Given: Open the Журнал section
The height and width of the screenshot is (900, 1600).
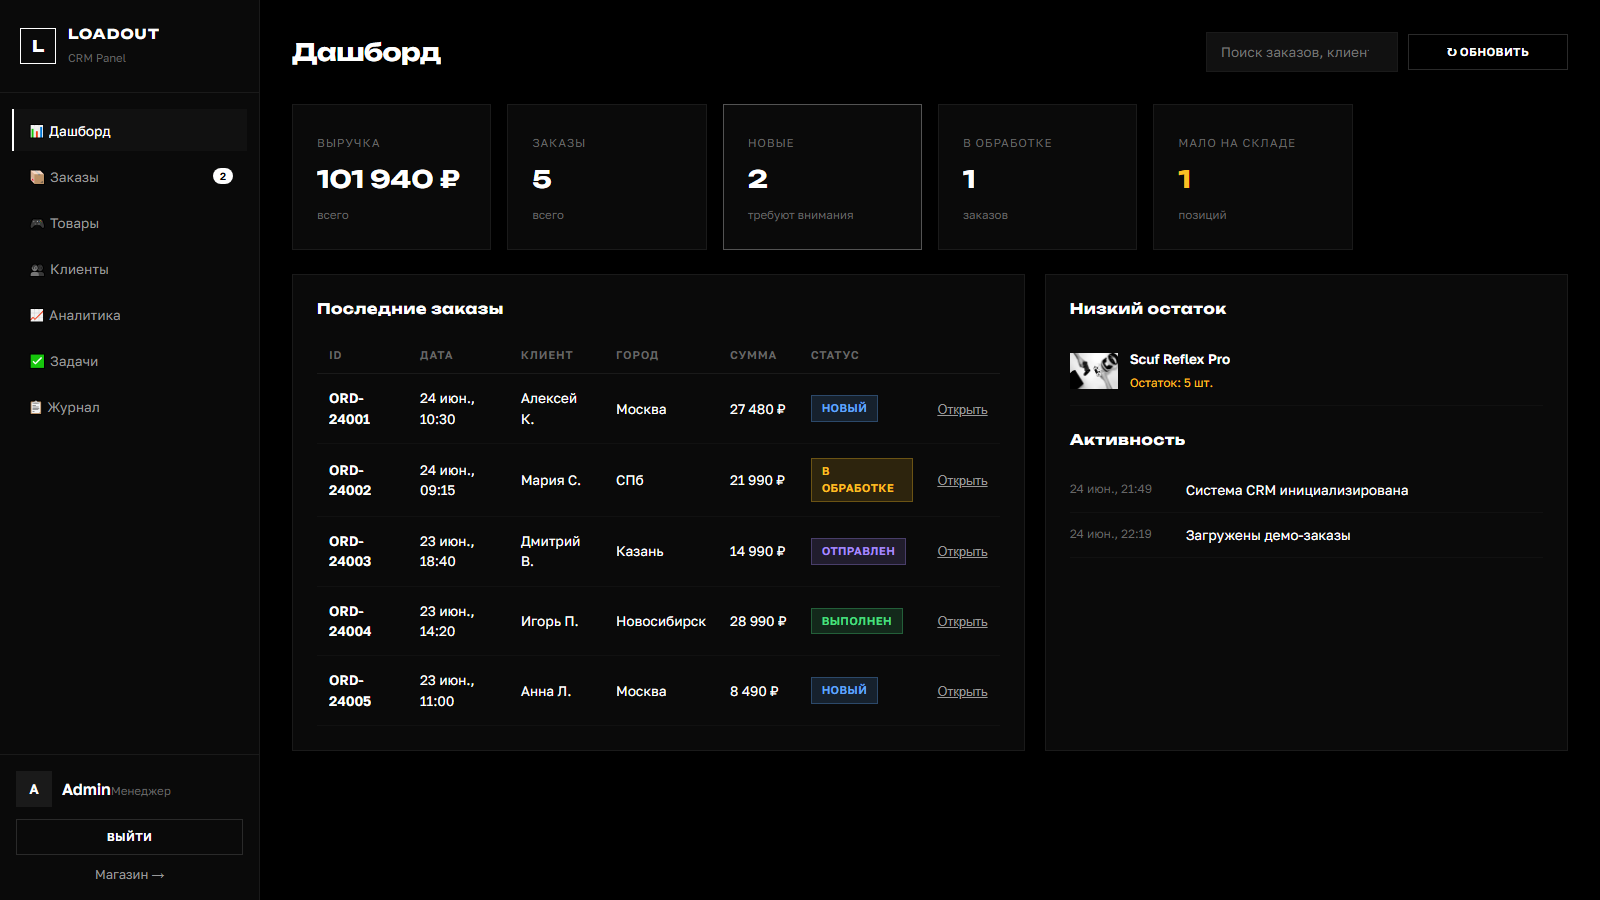Looking at the screenshot, I should click(x=130, y=407).
